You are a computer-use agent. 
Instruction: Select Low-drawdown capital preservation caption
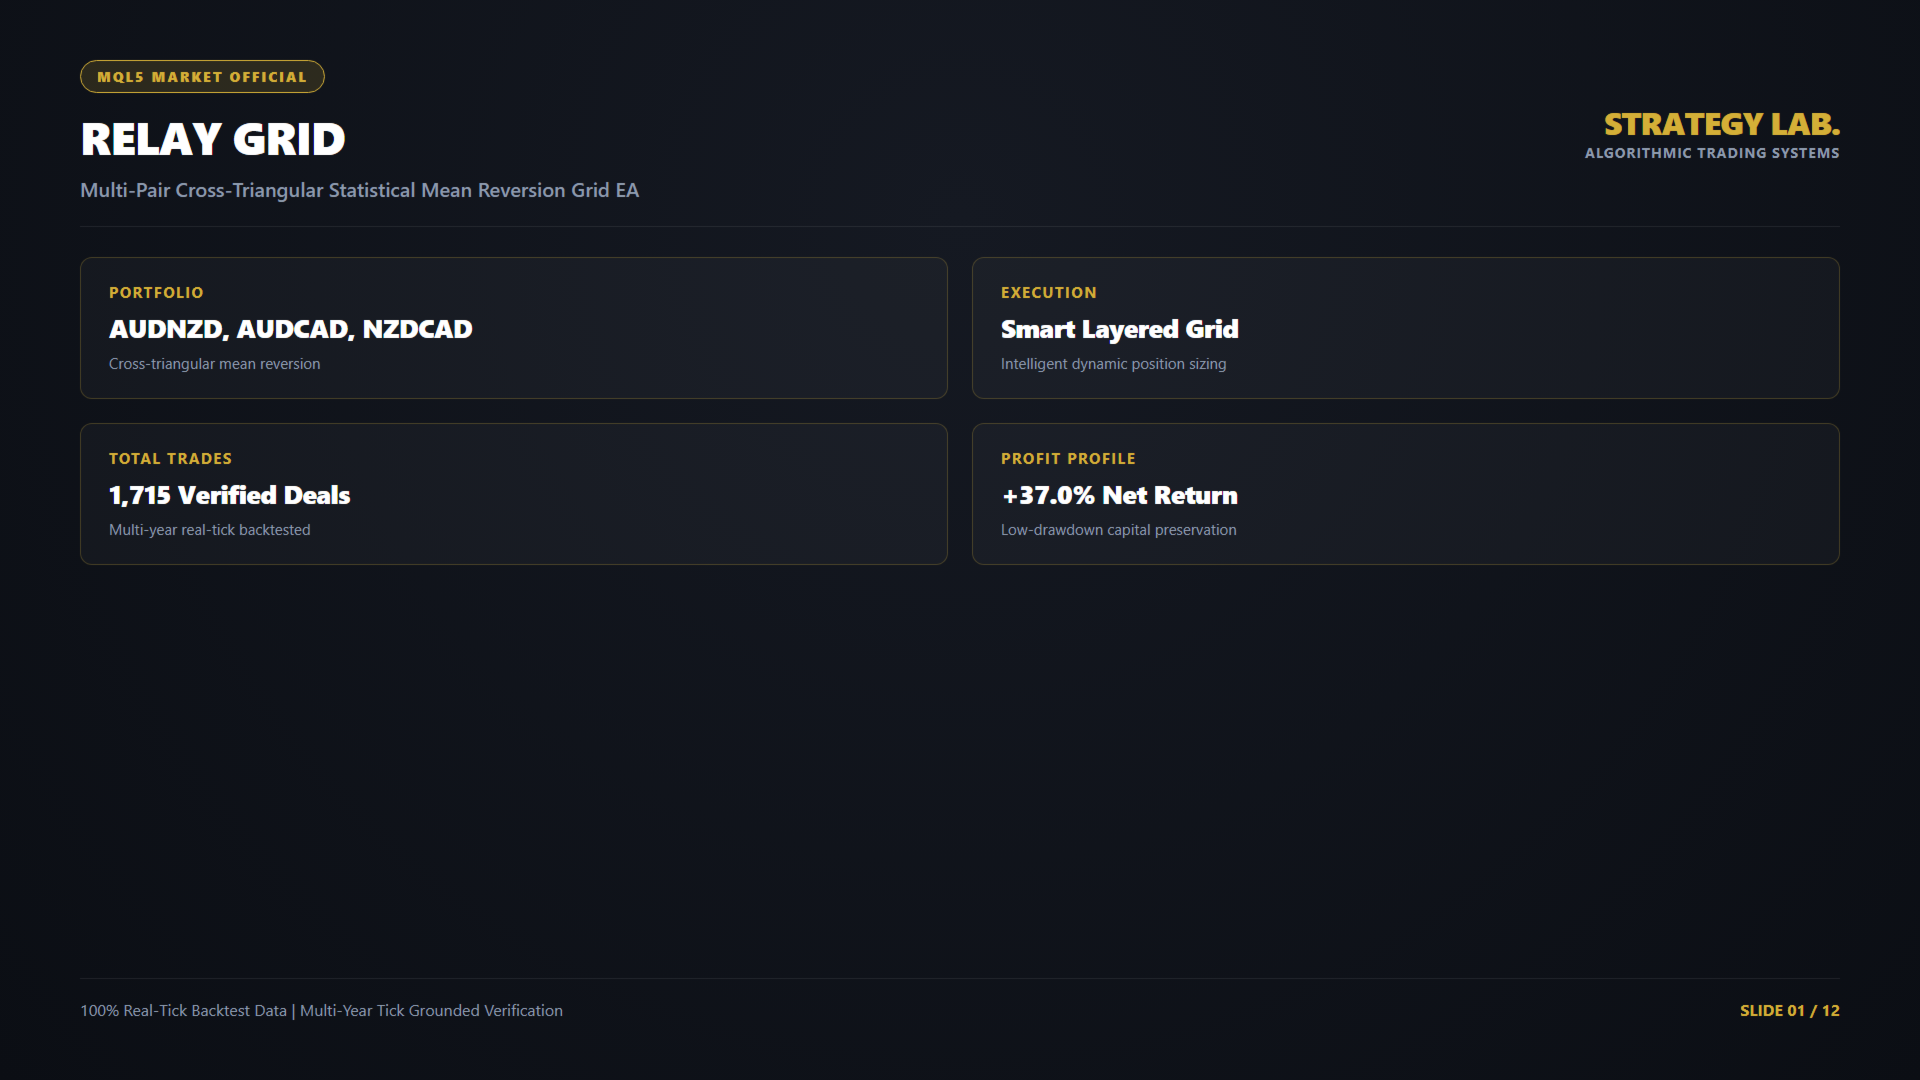(1118, 530)
